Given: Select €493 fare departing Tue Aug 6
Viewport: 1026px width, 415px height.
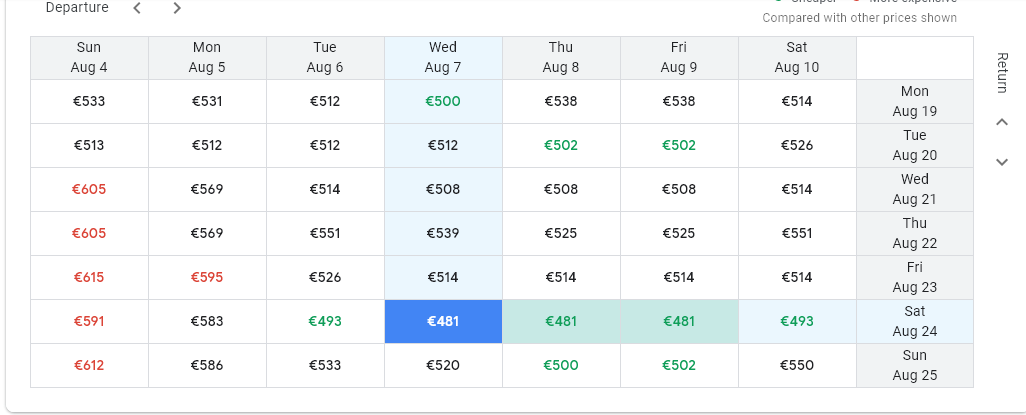Looking at the screenshot, I should click(x=325, y=321).
